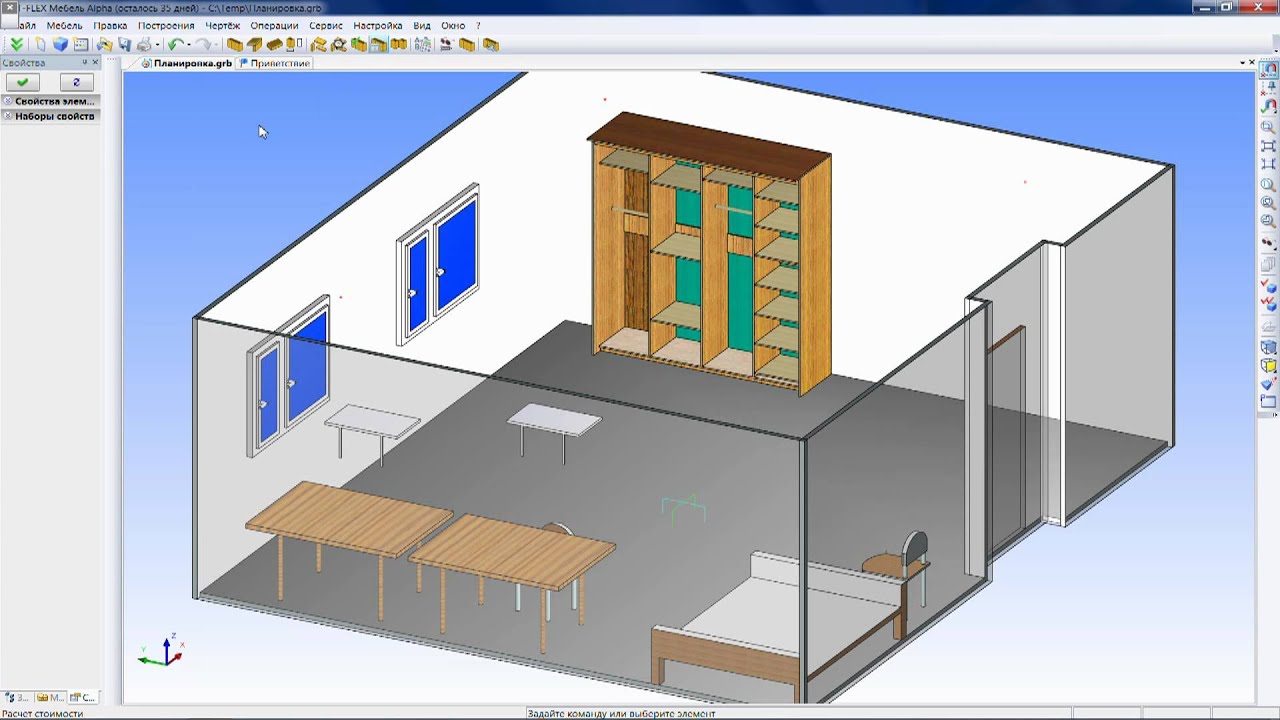Open the dropdown arrow next to Undo

(x=188, y=45)
